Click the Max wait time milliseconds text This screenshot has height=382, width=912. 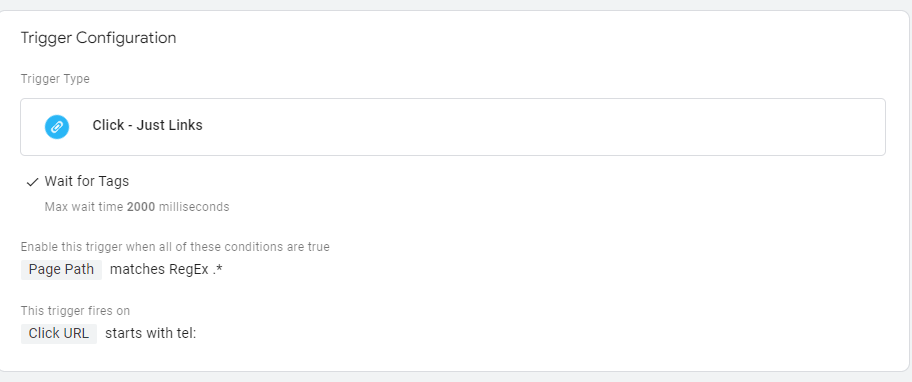coord(137,207)
